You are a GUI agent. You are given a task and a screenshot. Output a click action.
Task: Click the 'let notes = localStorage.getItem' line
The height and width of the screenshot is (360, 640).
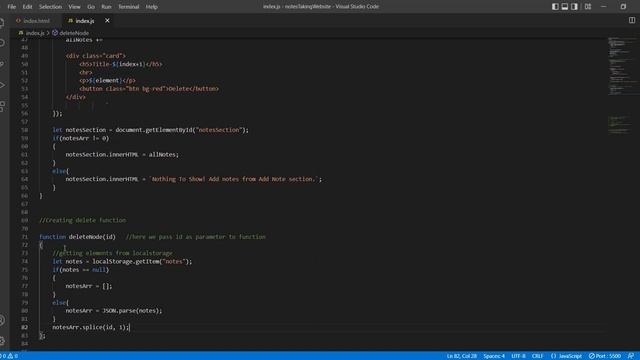click(122, 261)
